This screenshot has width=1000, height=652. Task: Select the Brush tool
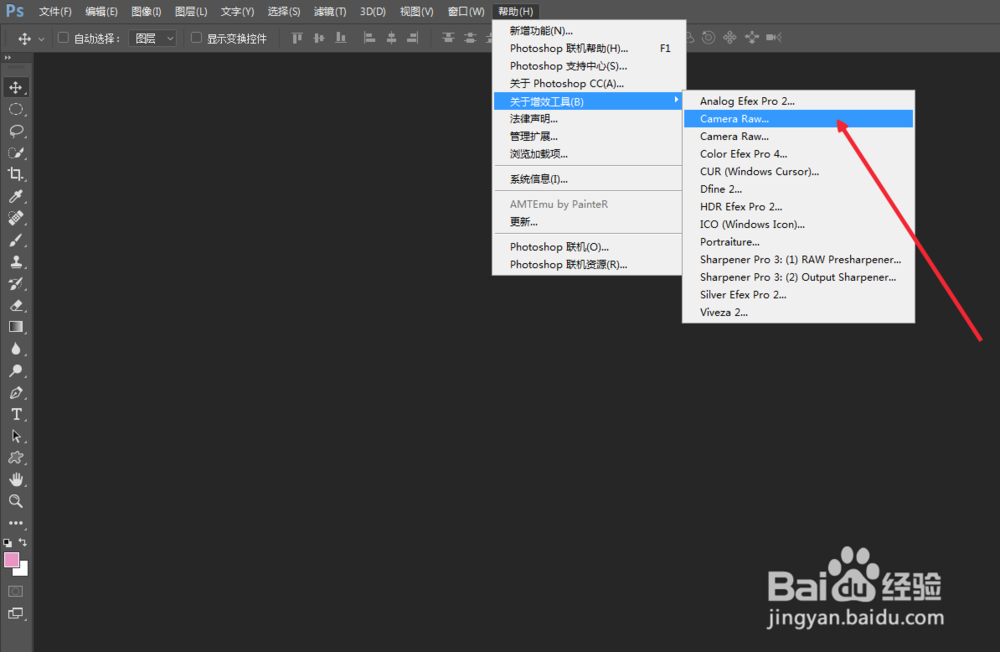[16, 240]
